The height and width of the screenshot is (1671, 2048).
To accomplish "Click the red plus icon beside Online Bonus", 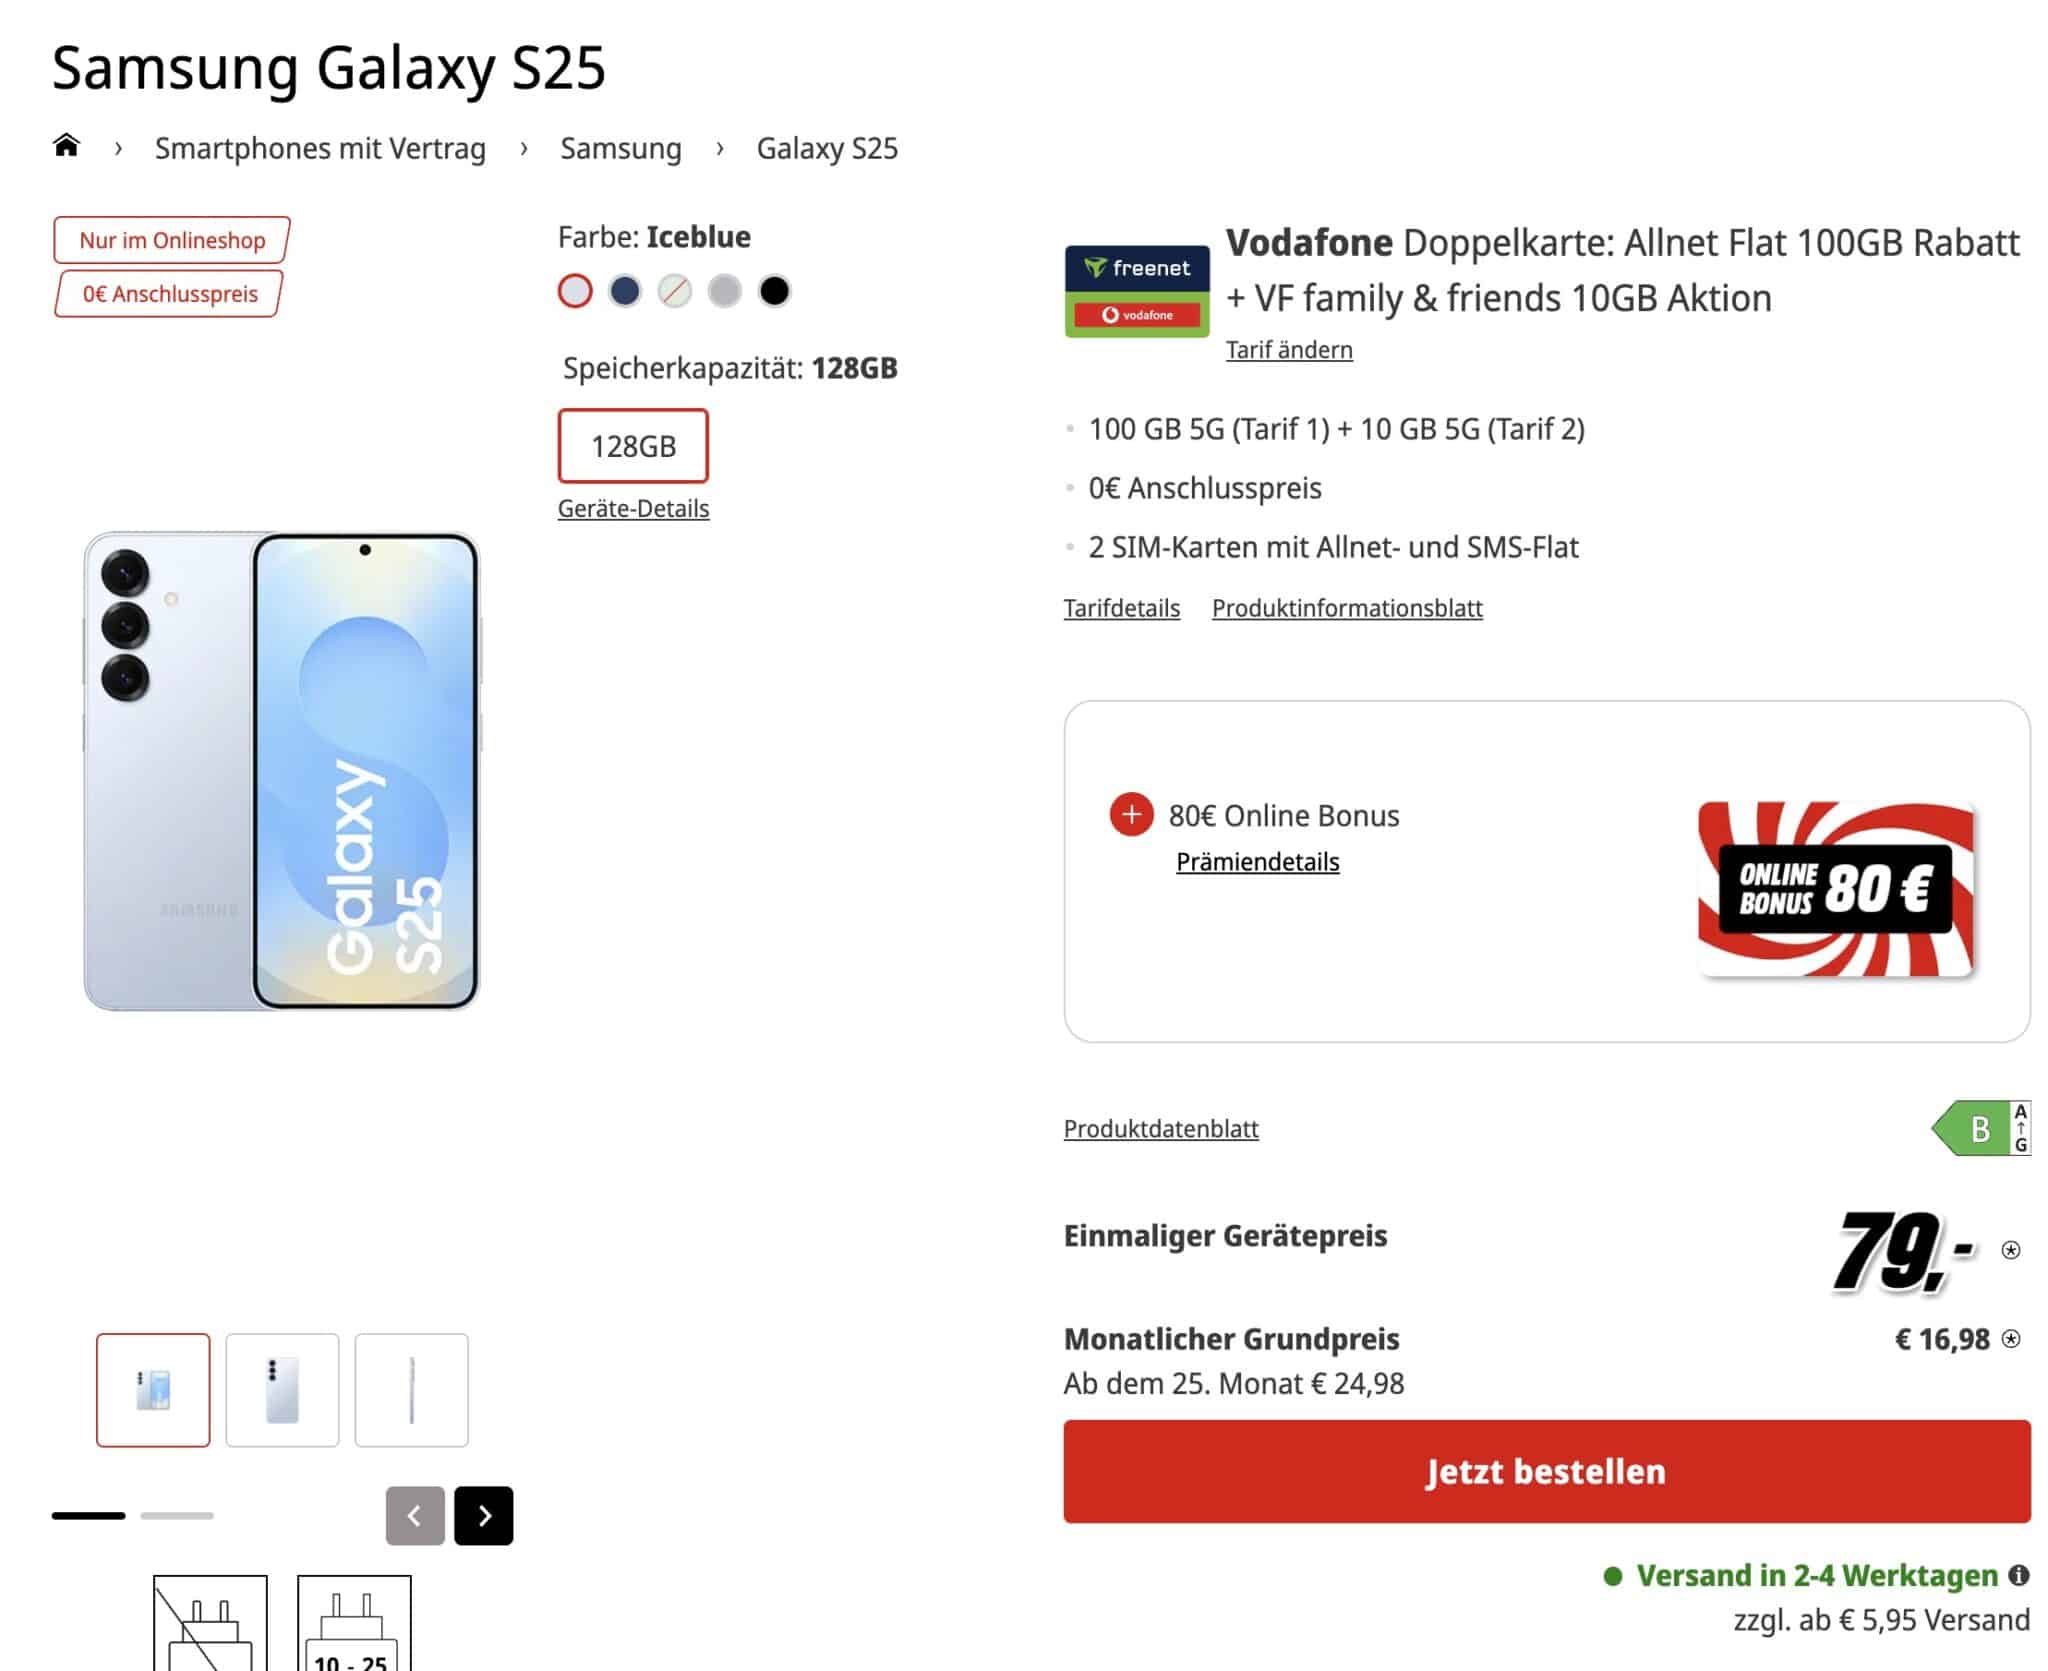I will (1131, 815).
